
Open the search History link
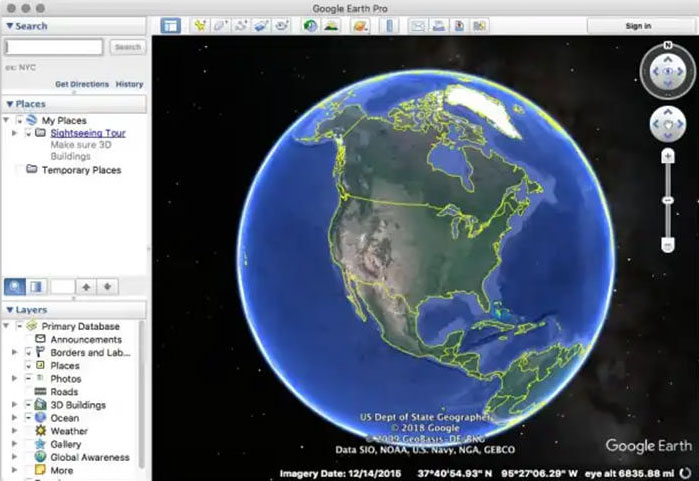point(129,84)
